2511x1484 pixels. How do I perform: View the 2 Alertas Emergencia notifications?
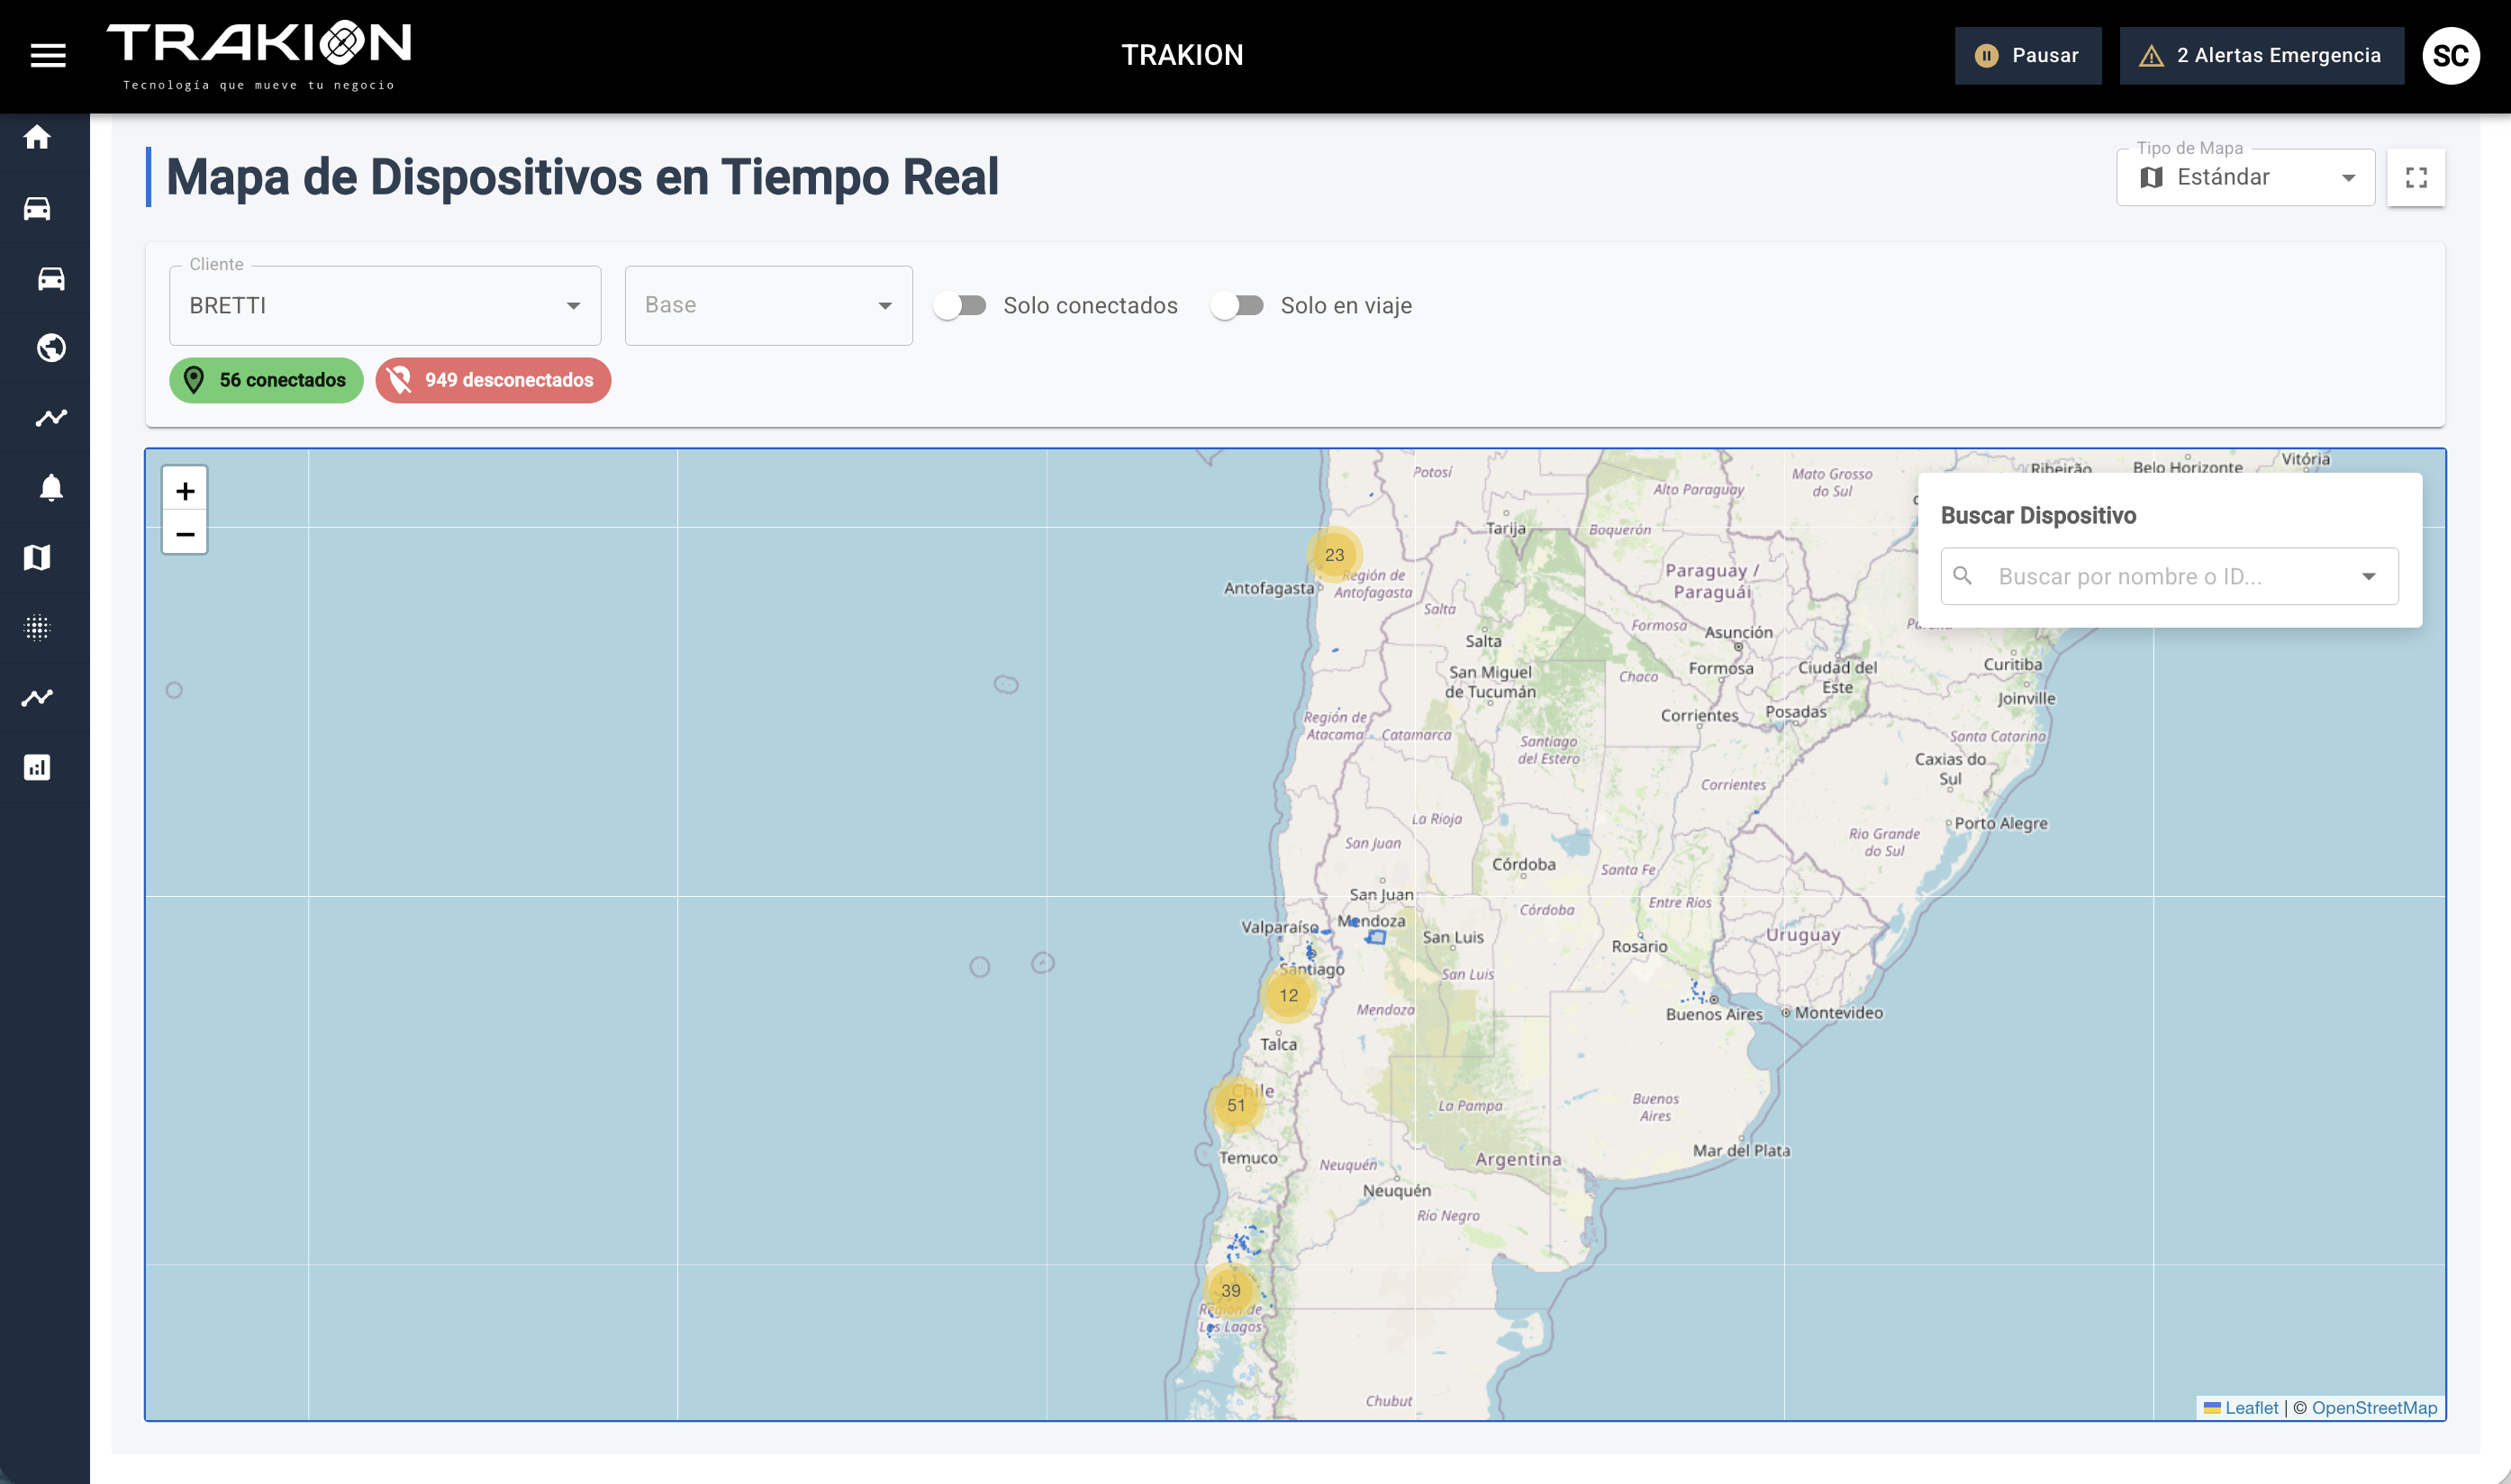[2262, 55]
